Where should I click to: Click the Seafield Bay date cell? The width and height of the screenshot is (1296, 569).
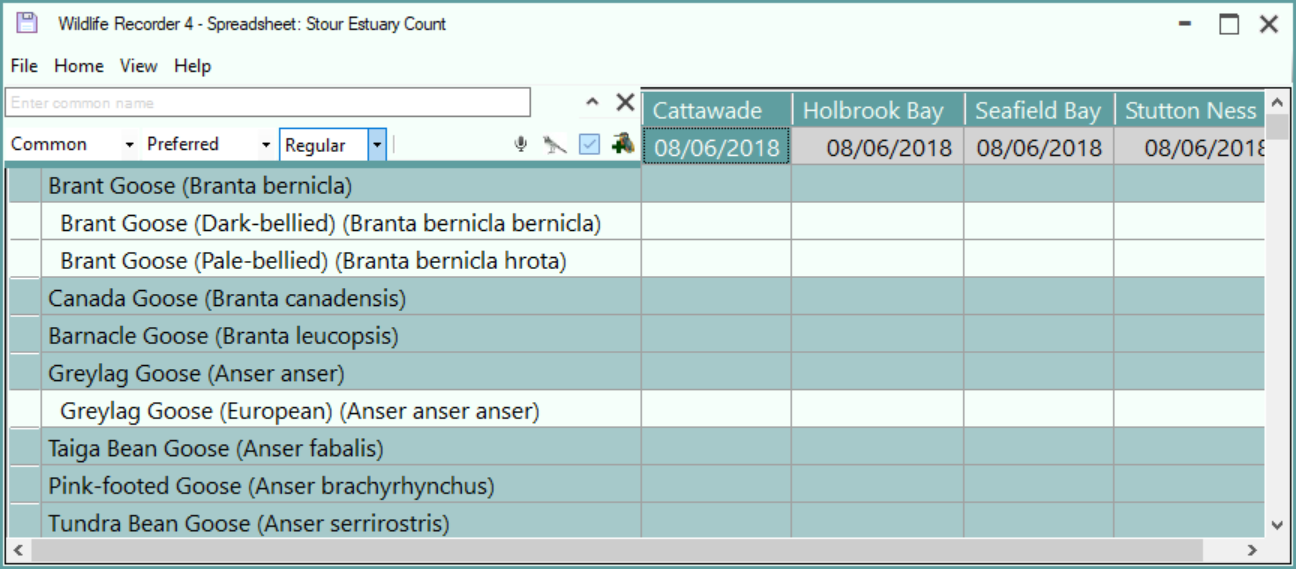coord(1039,147)
